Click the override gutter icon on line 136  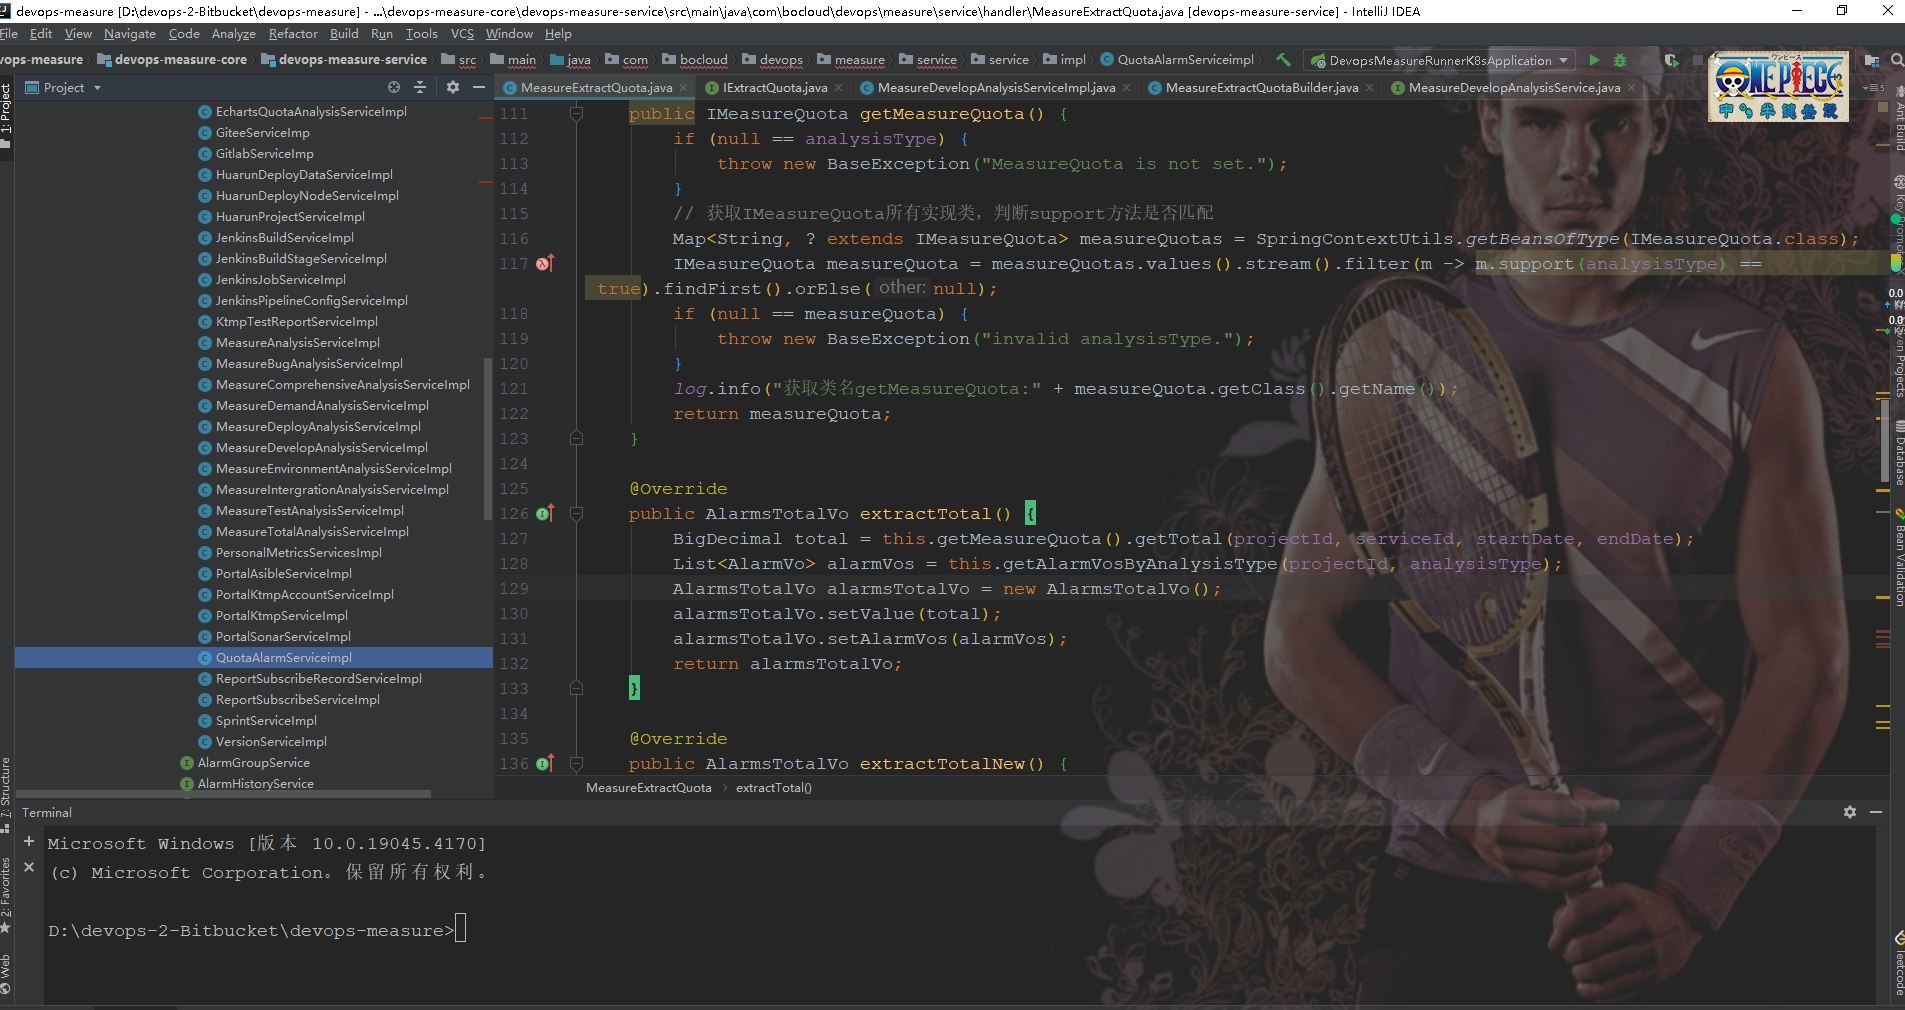point(545,763)
